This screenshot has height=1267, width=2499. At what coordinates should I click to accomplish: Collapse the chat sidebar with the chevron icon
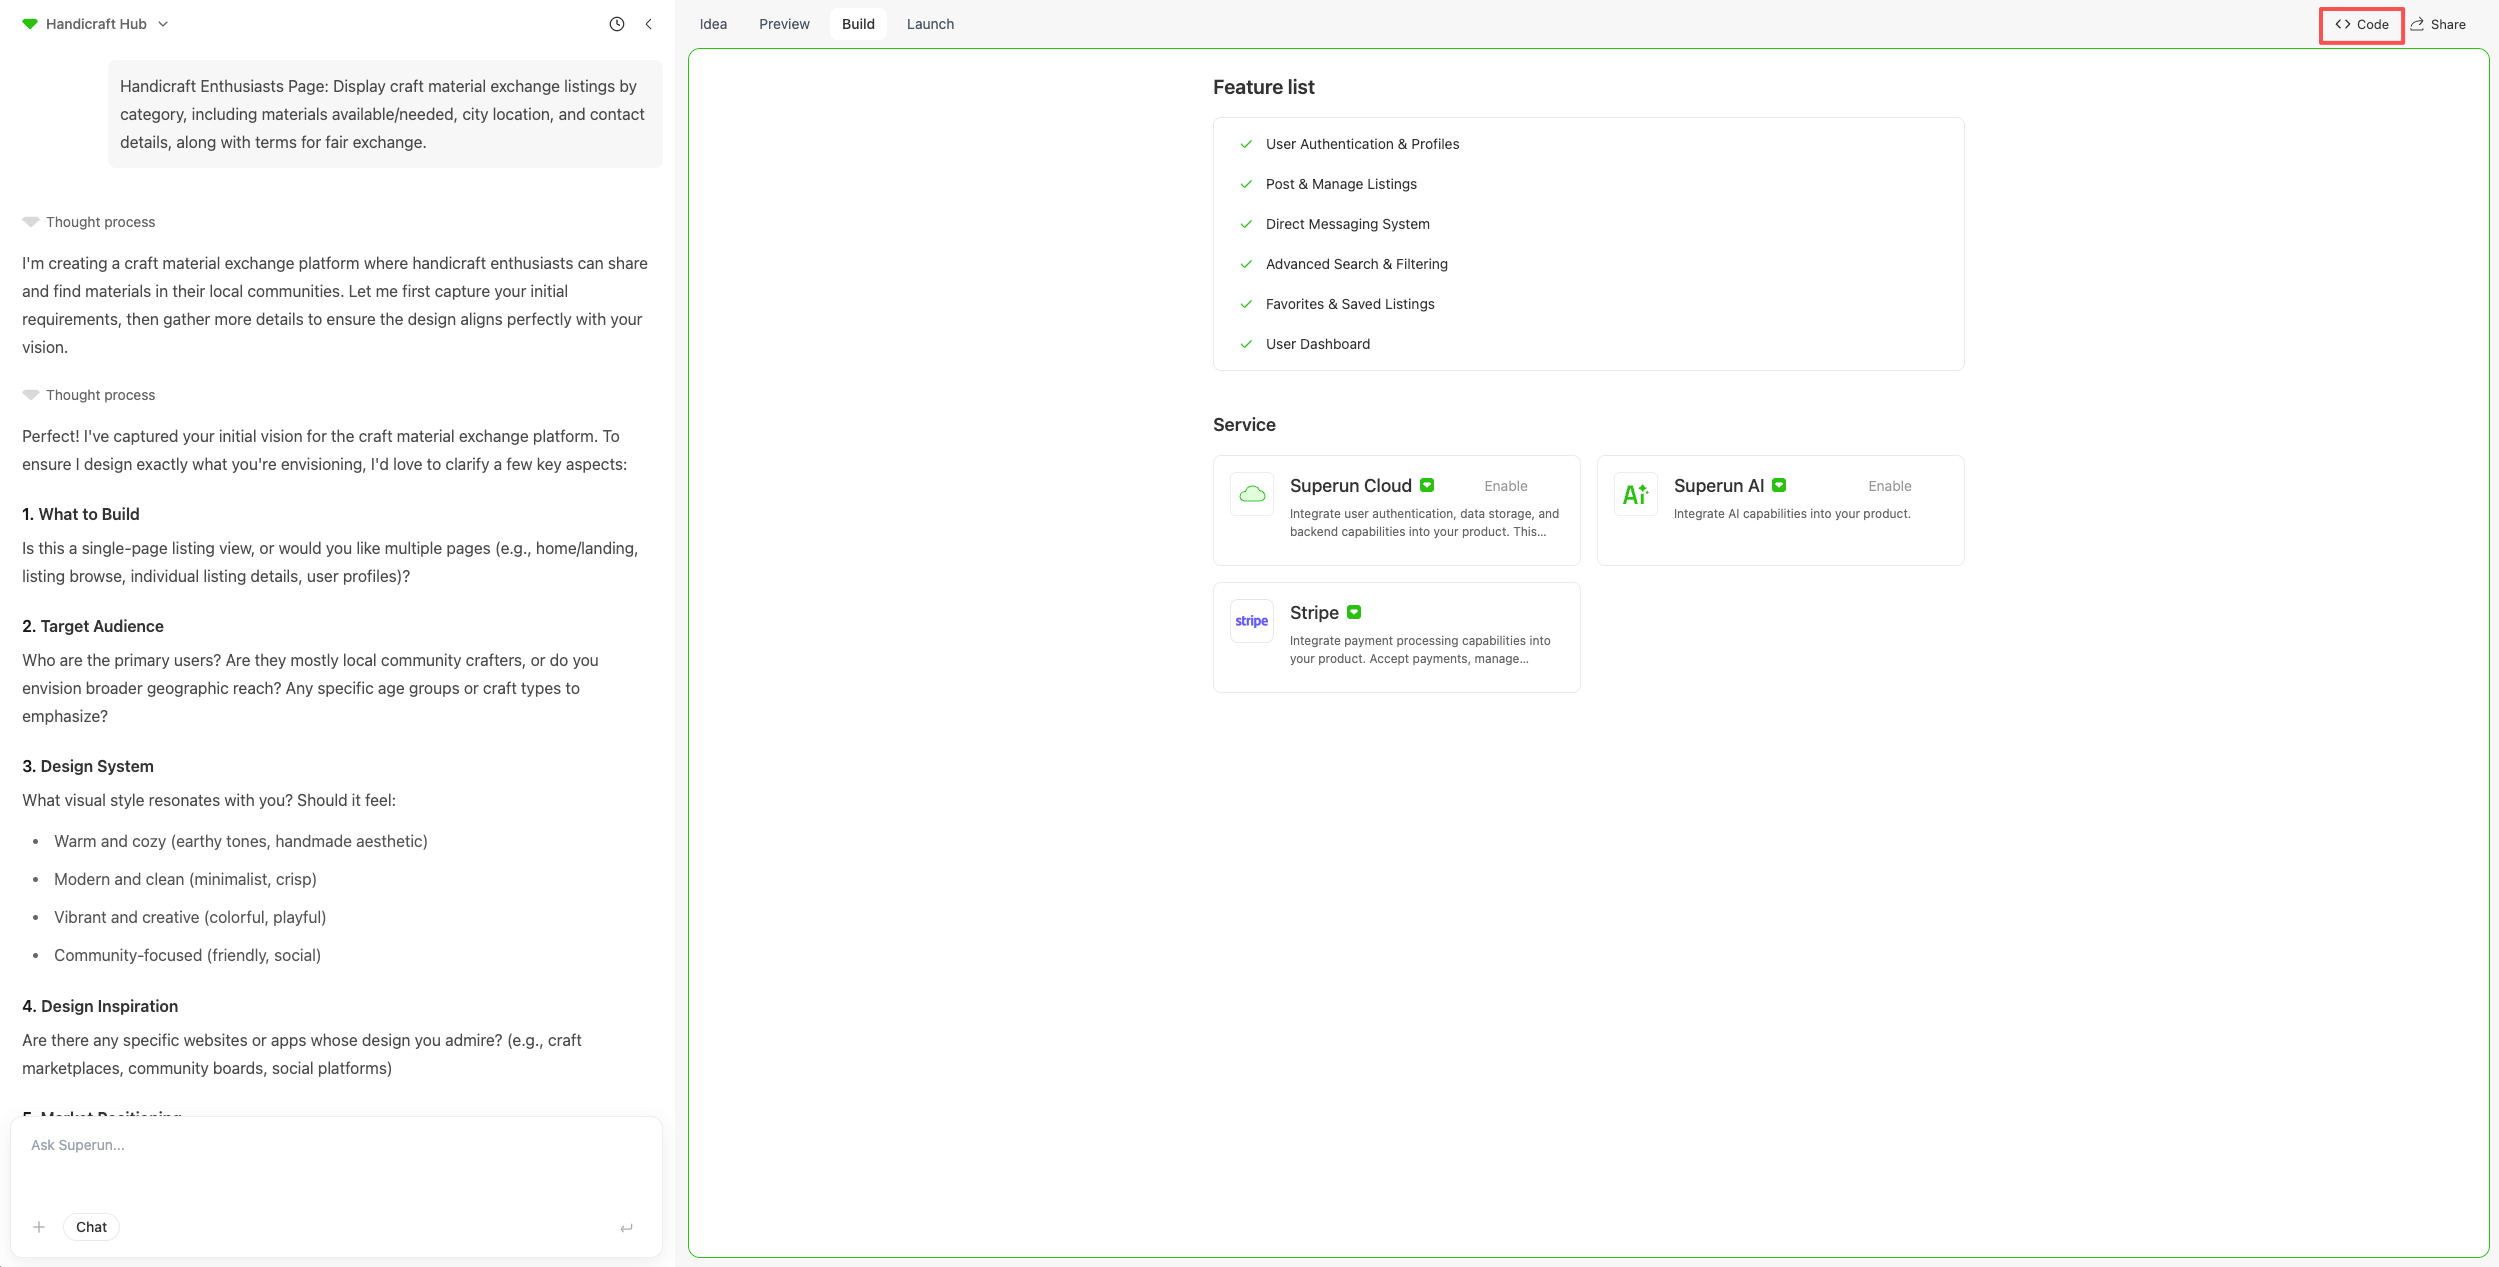(648, 23)
